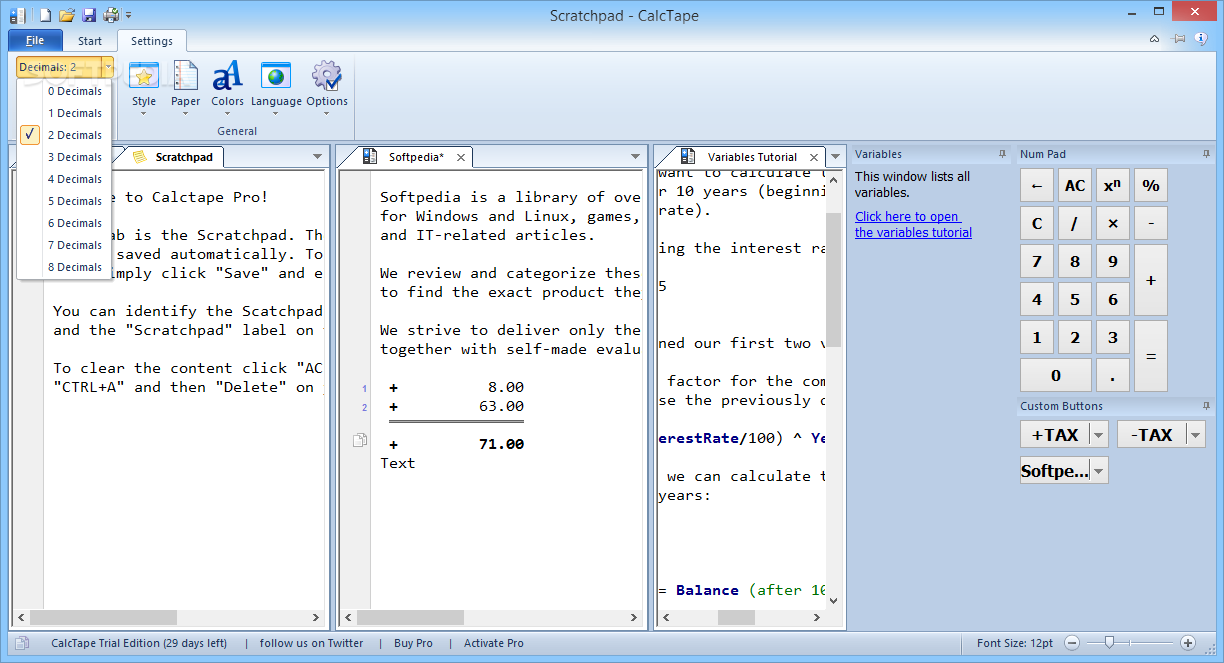Viewport: 1224px width, 663px height.
Task: Expand the Scratchpad pane tab list arrow
Action: [318, 157]
